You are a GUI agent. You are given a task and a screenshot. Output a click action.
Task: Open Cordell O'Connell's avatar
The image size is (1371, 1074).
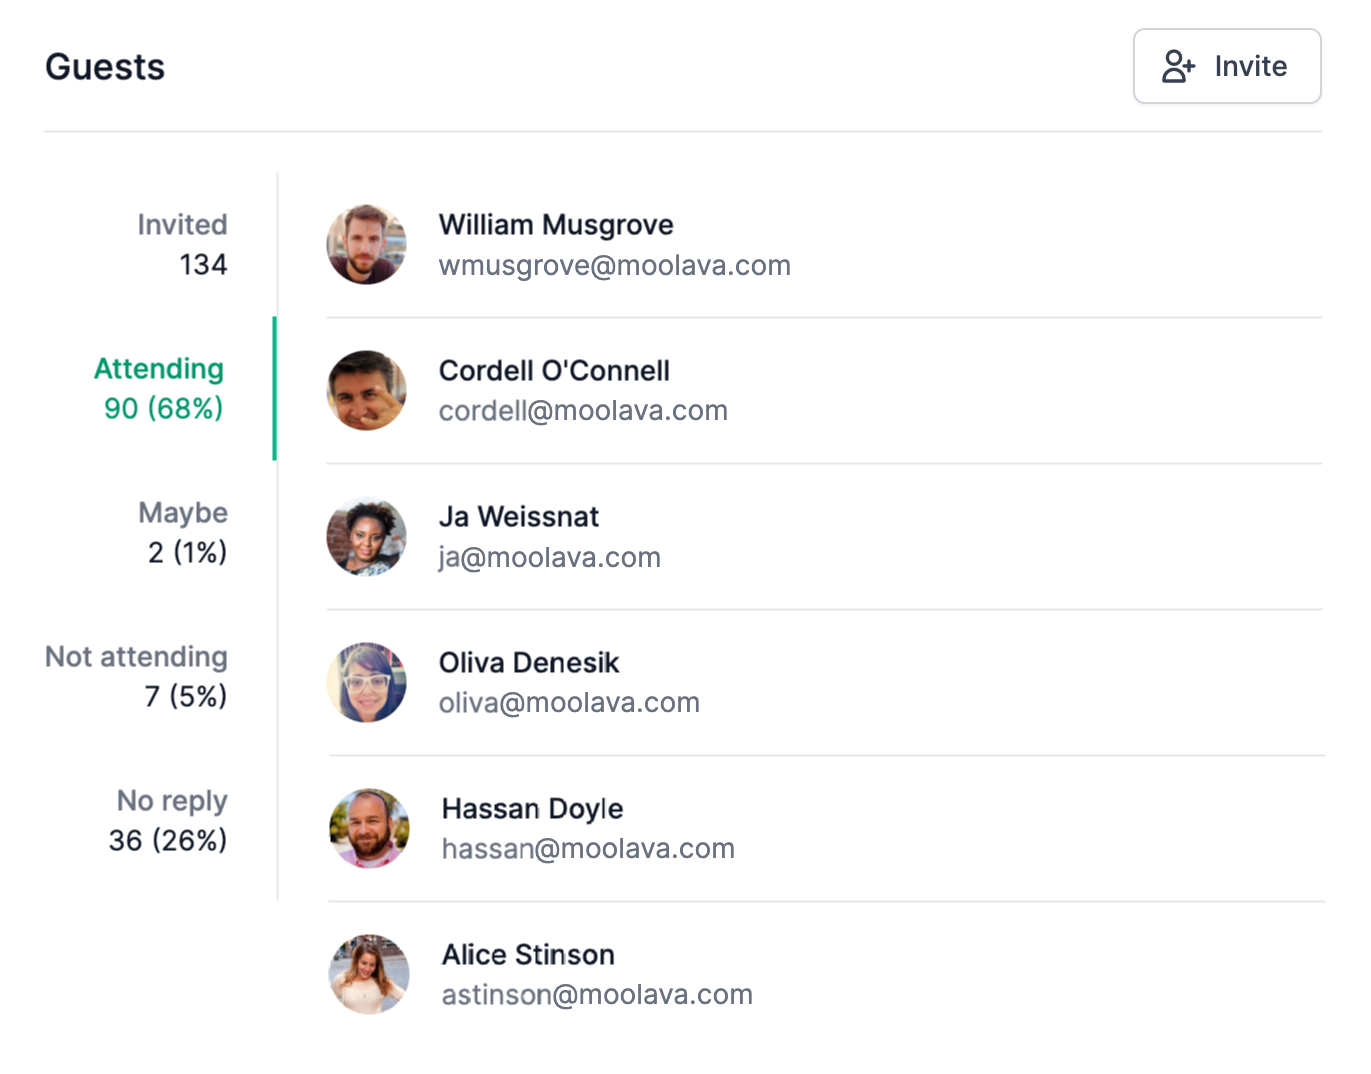[x=367, y=391]
